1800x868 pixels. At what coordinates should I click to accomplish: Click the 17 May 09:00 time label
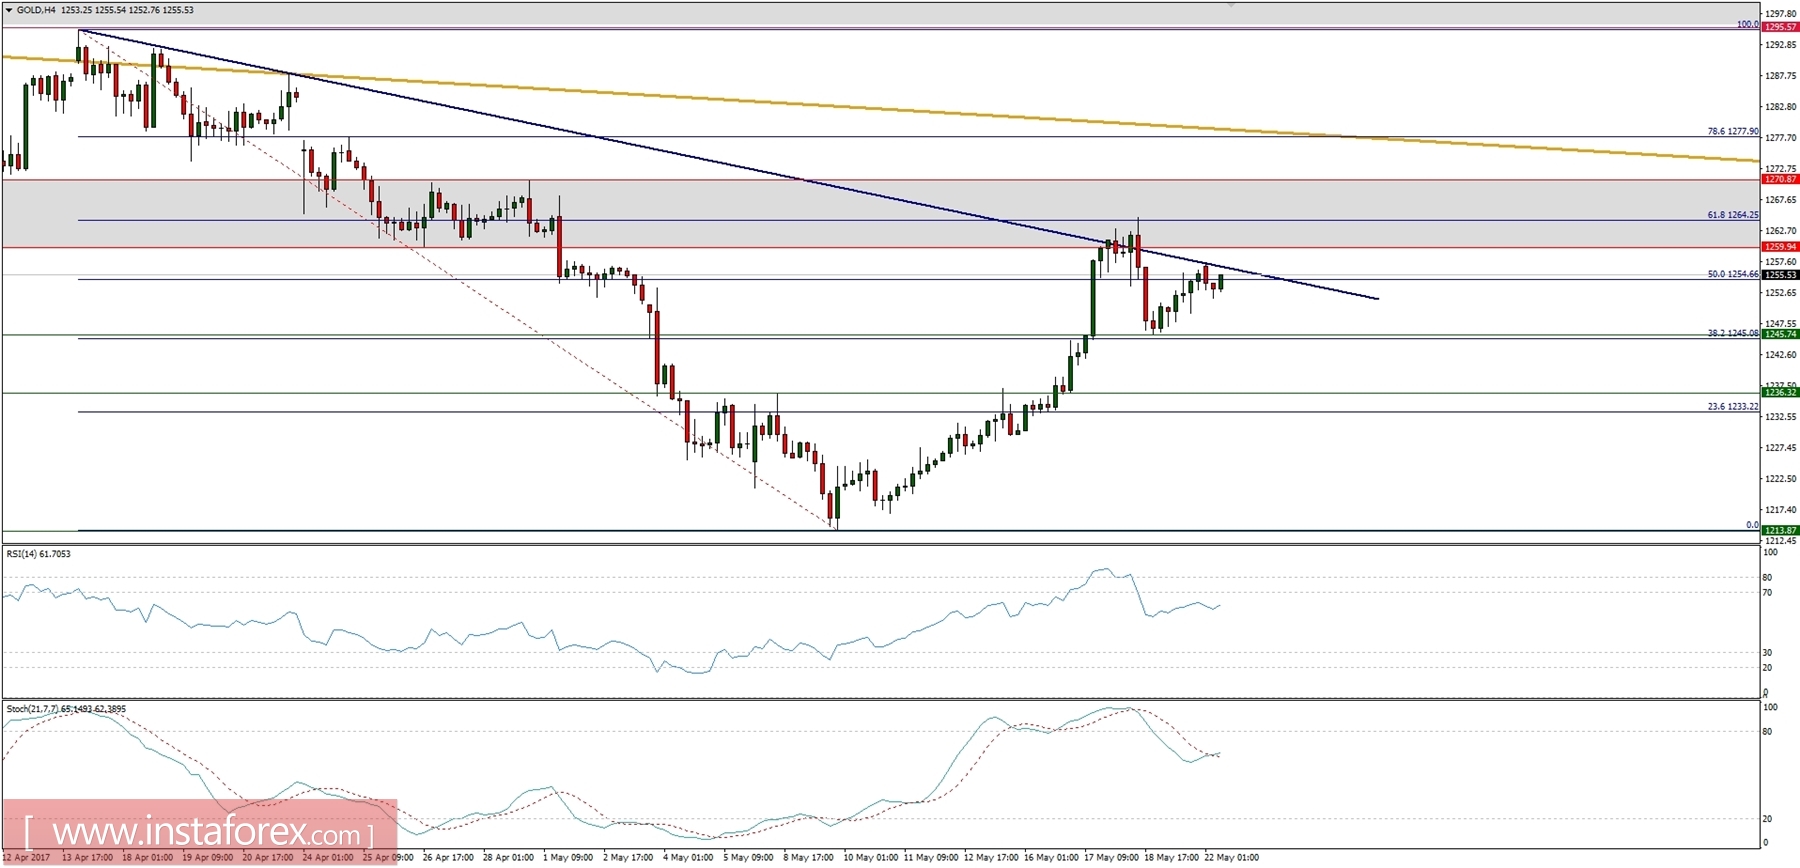[1111, 857]
